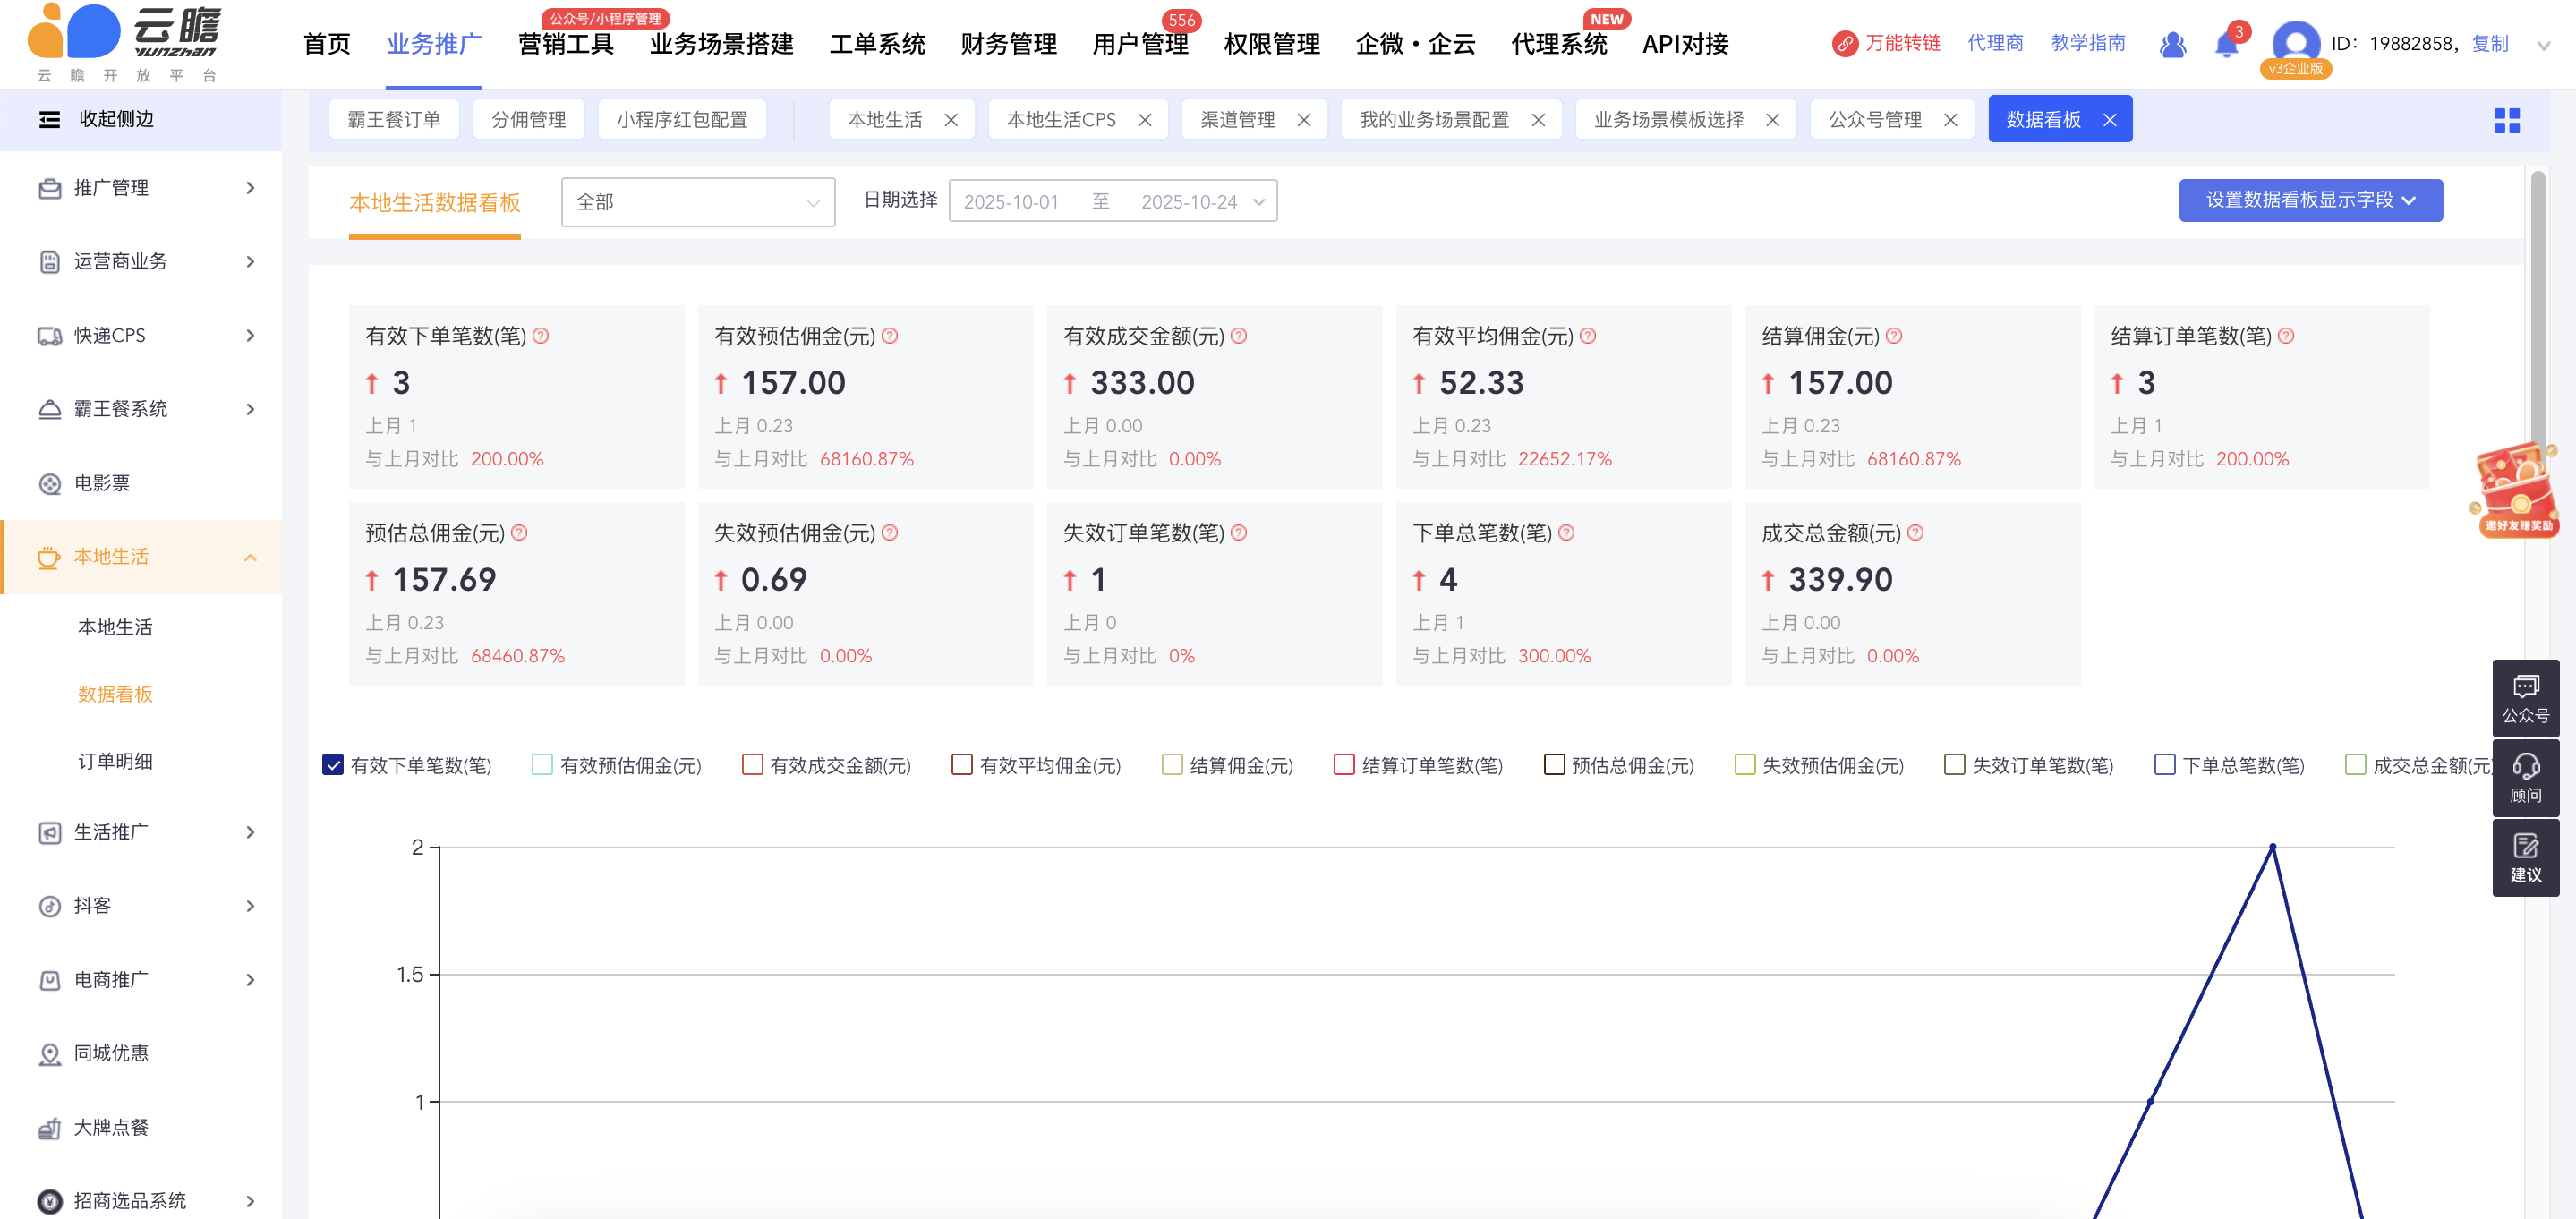Click the date range picker field
This screenshot has width=2576, height=1219.
point(1112,202)
